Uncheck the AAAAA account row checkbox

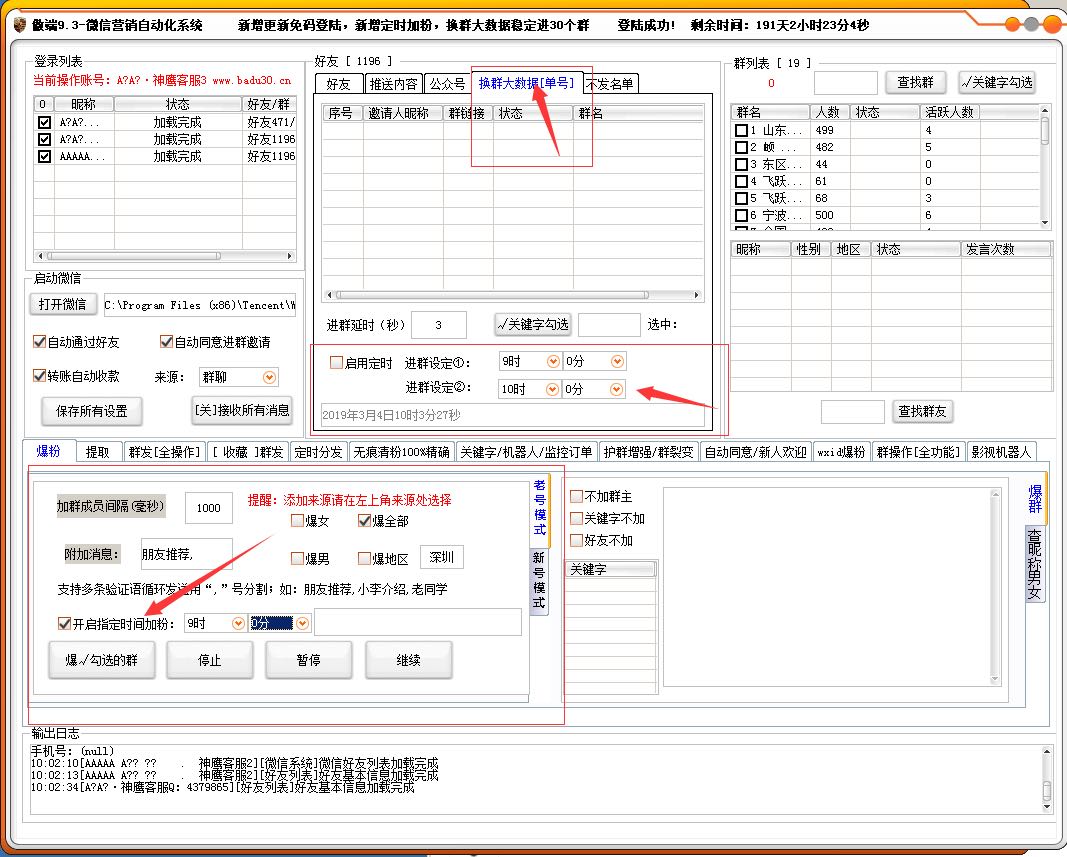click(44, 156)
